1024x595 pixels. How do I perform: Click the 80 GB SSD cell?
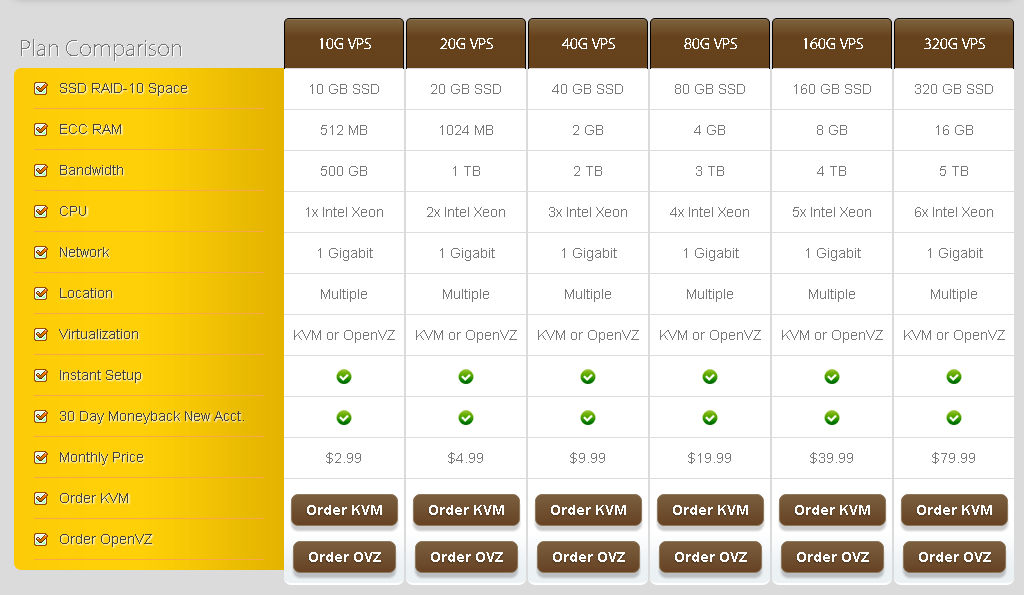point(710,89)
